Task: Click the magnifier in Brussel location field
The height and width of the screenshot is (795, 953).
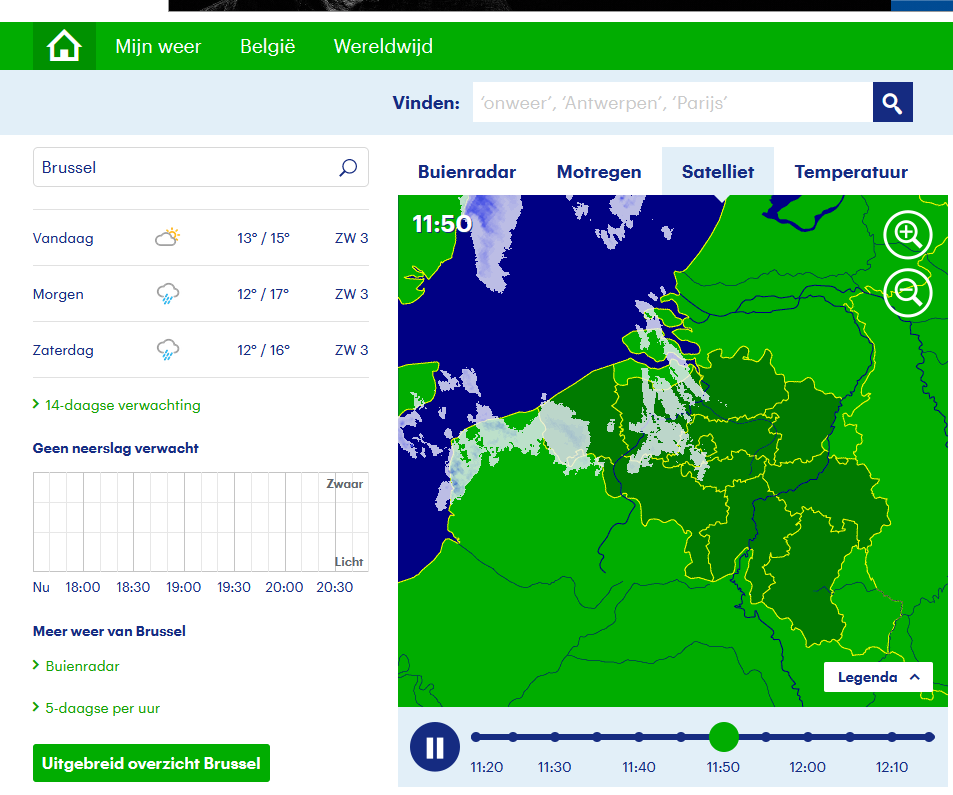Action: [348, 167]
